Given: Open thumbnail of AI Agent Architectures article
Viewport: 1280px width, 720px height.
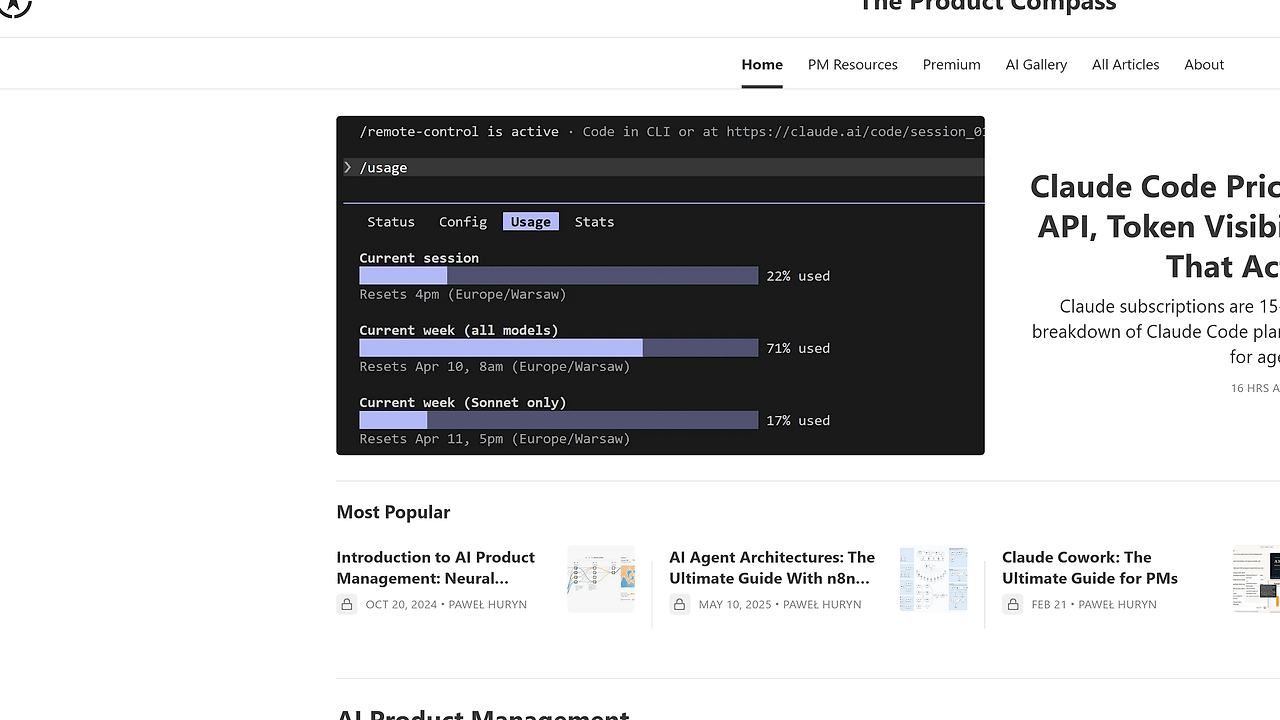Looking at the screenshot, I should [934, 579].
